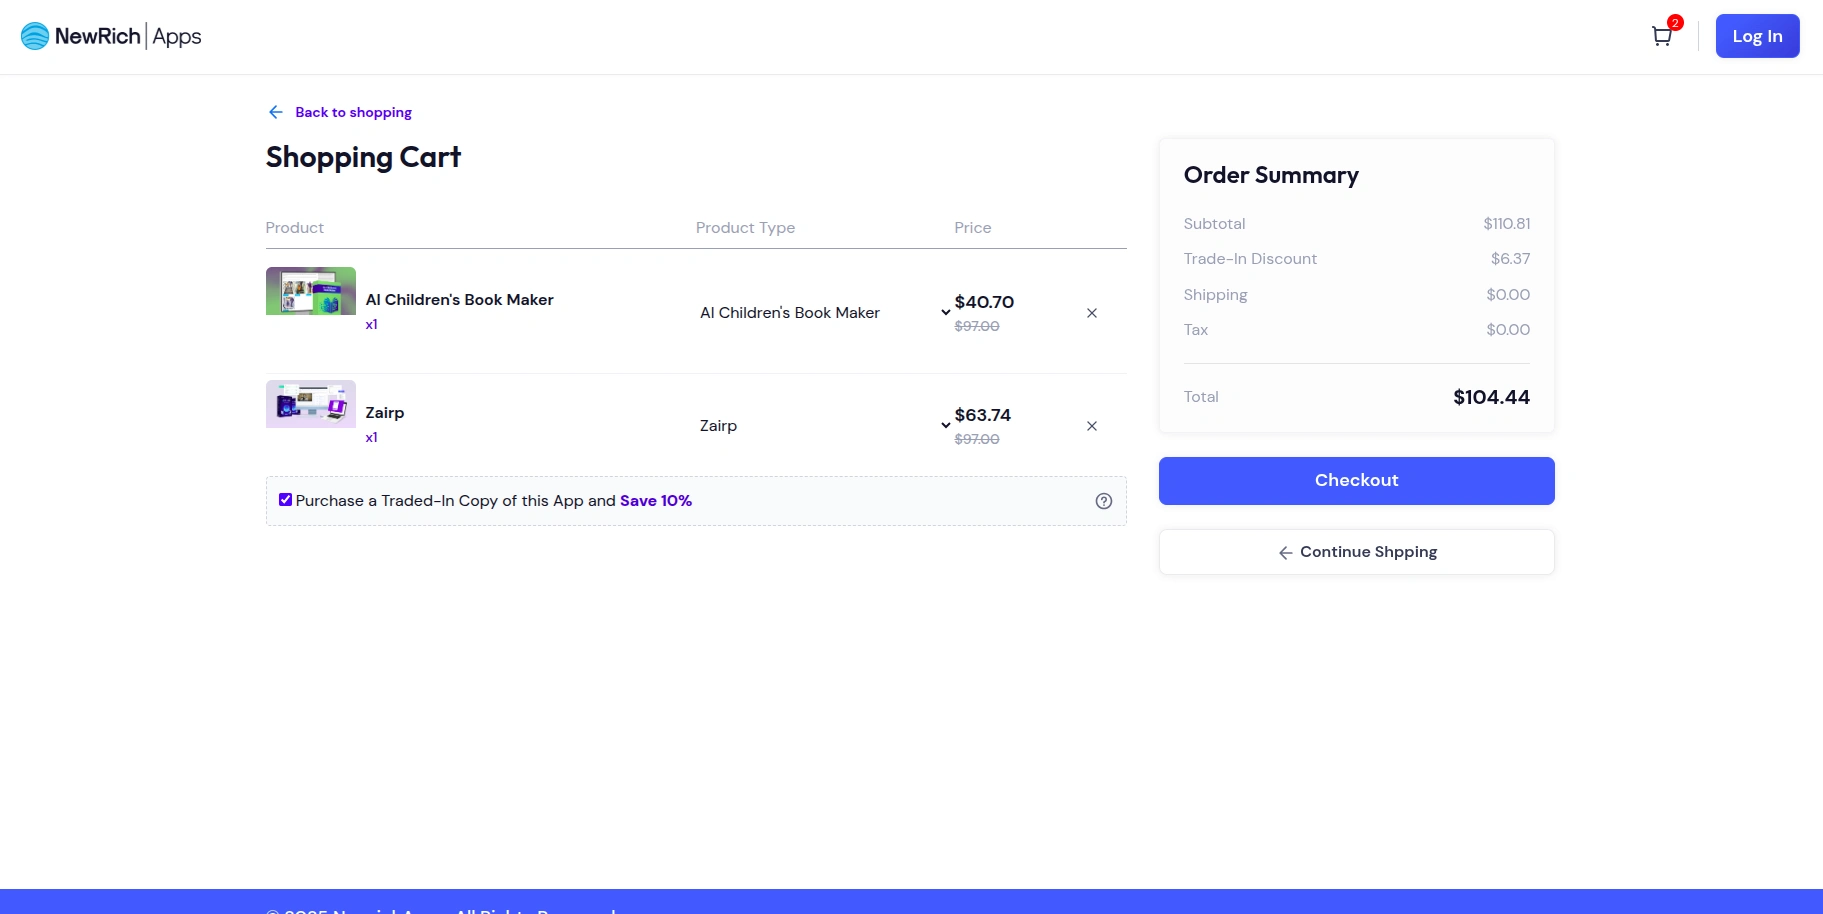The image size is (1823, 914).
Task: Click the Save 10% highlighted text
Action: [655, 500]
